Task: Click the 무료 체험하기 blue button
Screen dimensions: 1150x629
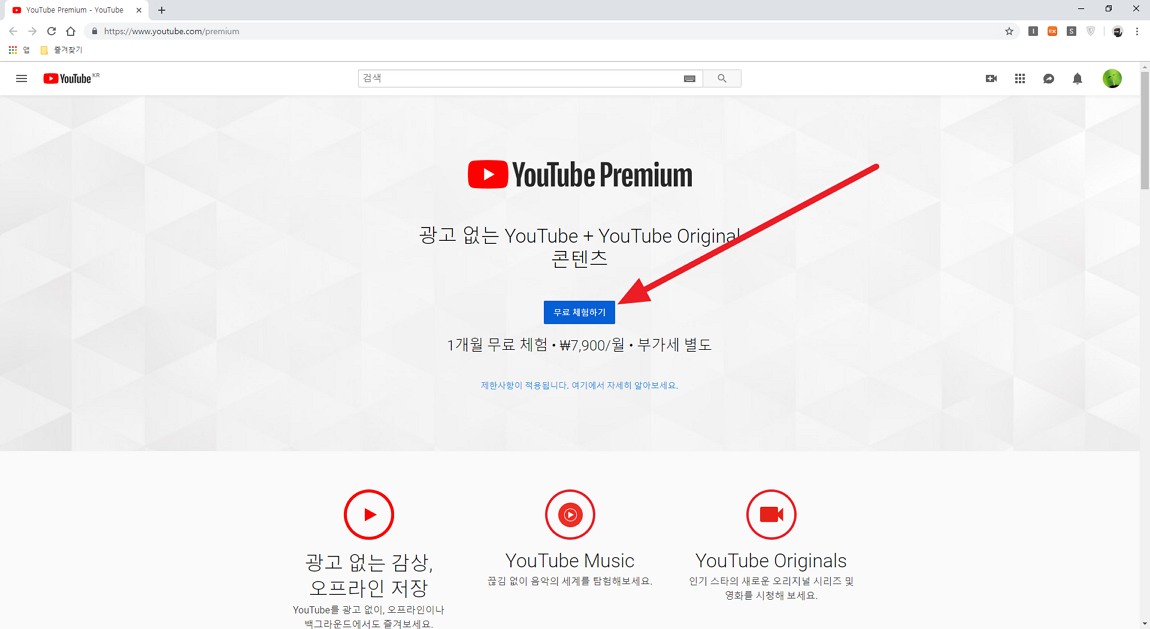Action: point(579,312)
